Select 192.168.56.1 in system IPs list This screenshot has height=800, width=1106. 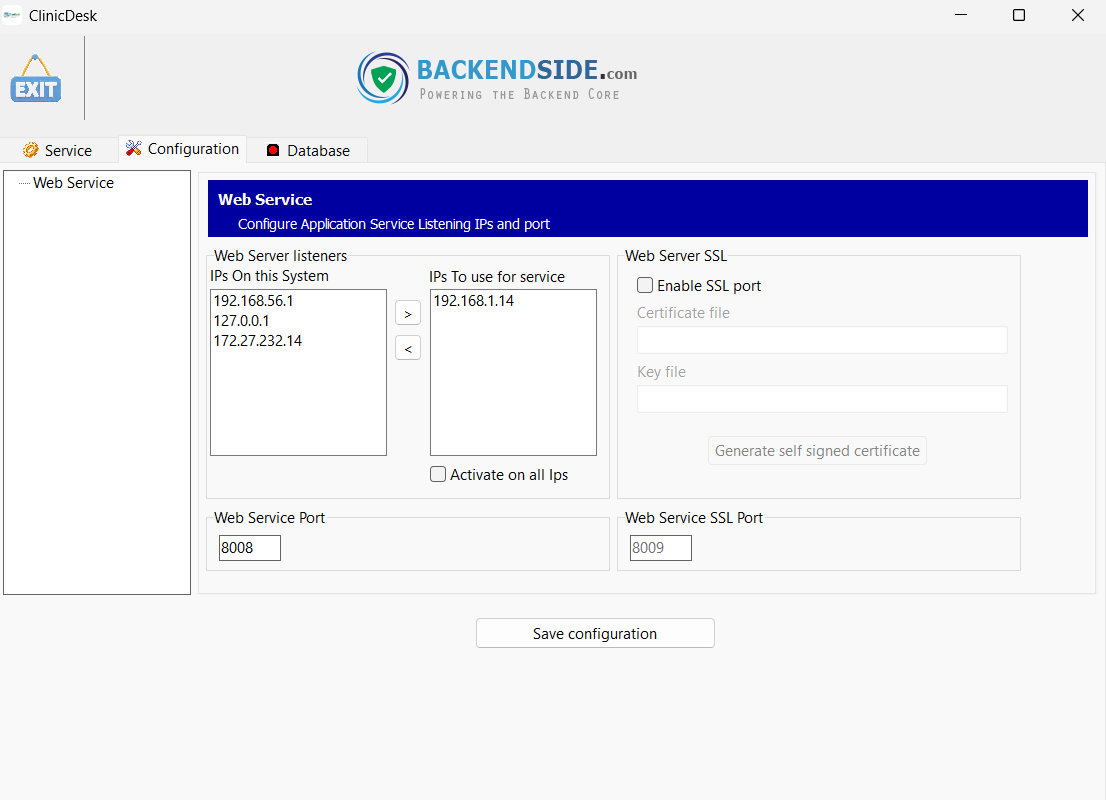(x=255, y=300)
